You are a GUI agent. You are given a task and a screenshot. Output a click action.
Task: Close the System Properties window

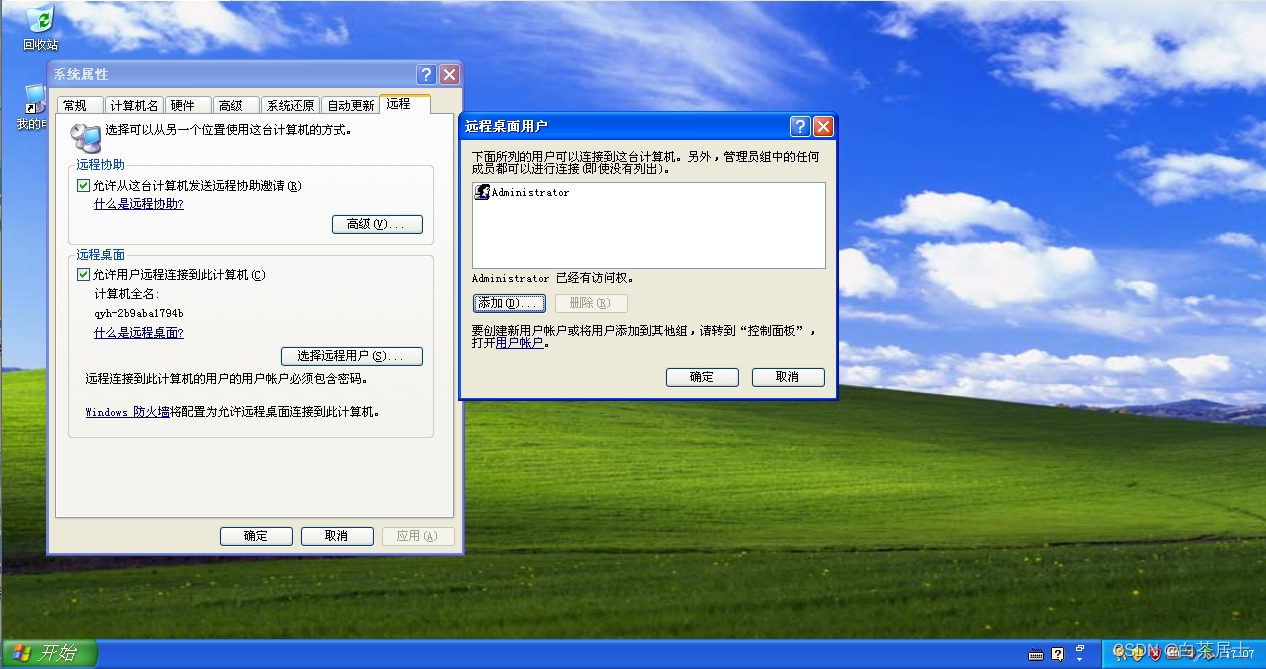[450, 74]
